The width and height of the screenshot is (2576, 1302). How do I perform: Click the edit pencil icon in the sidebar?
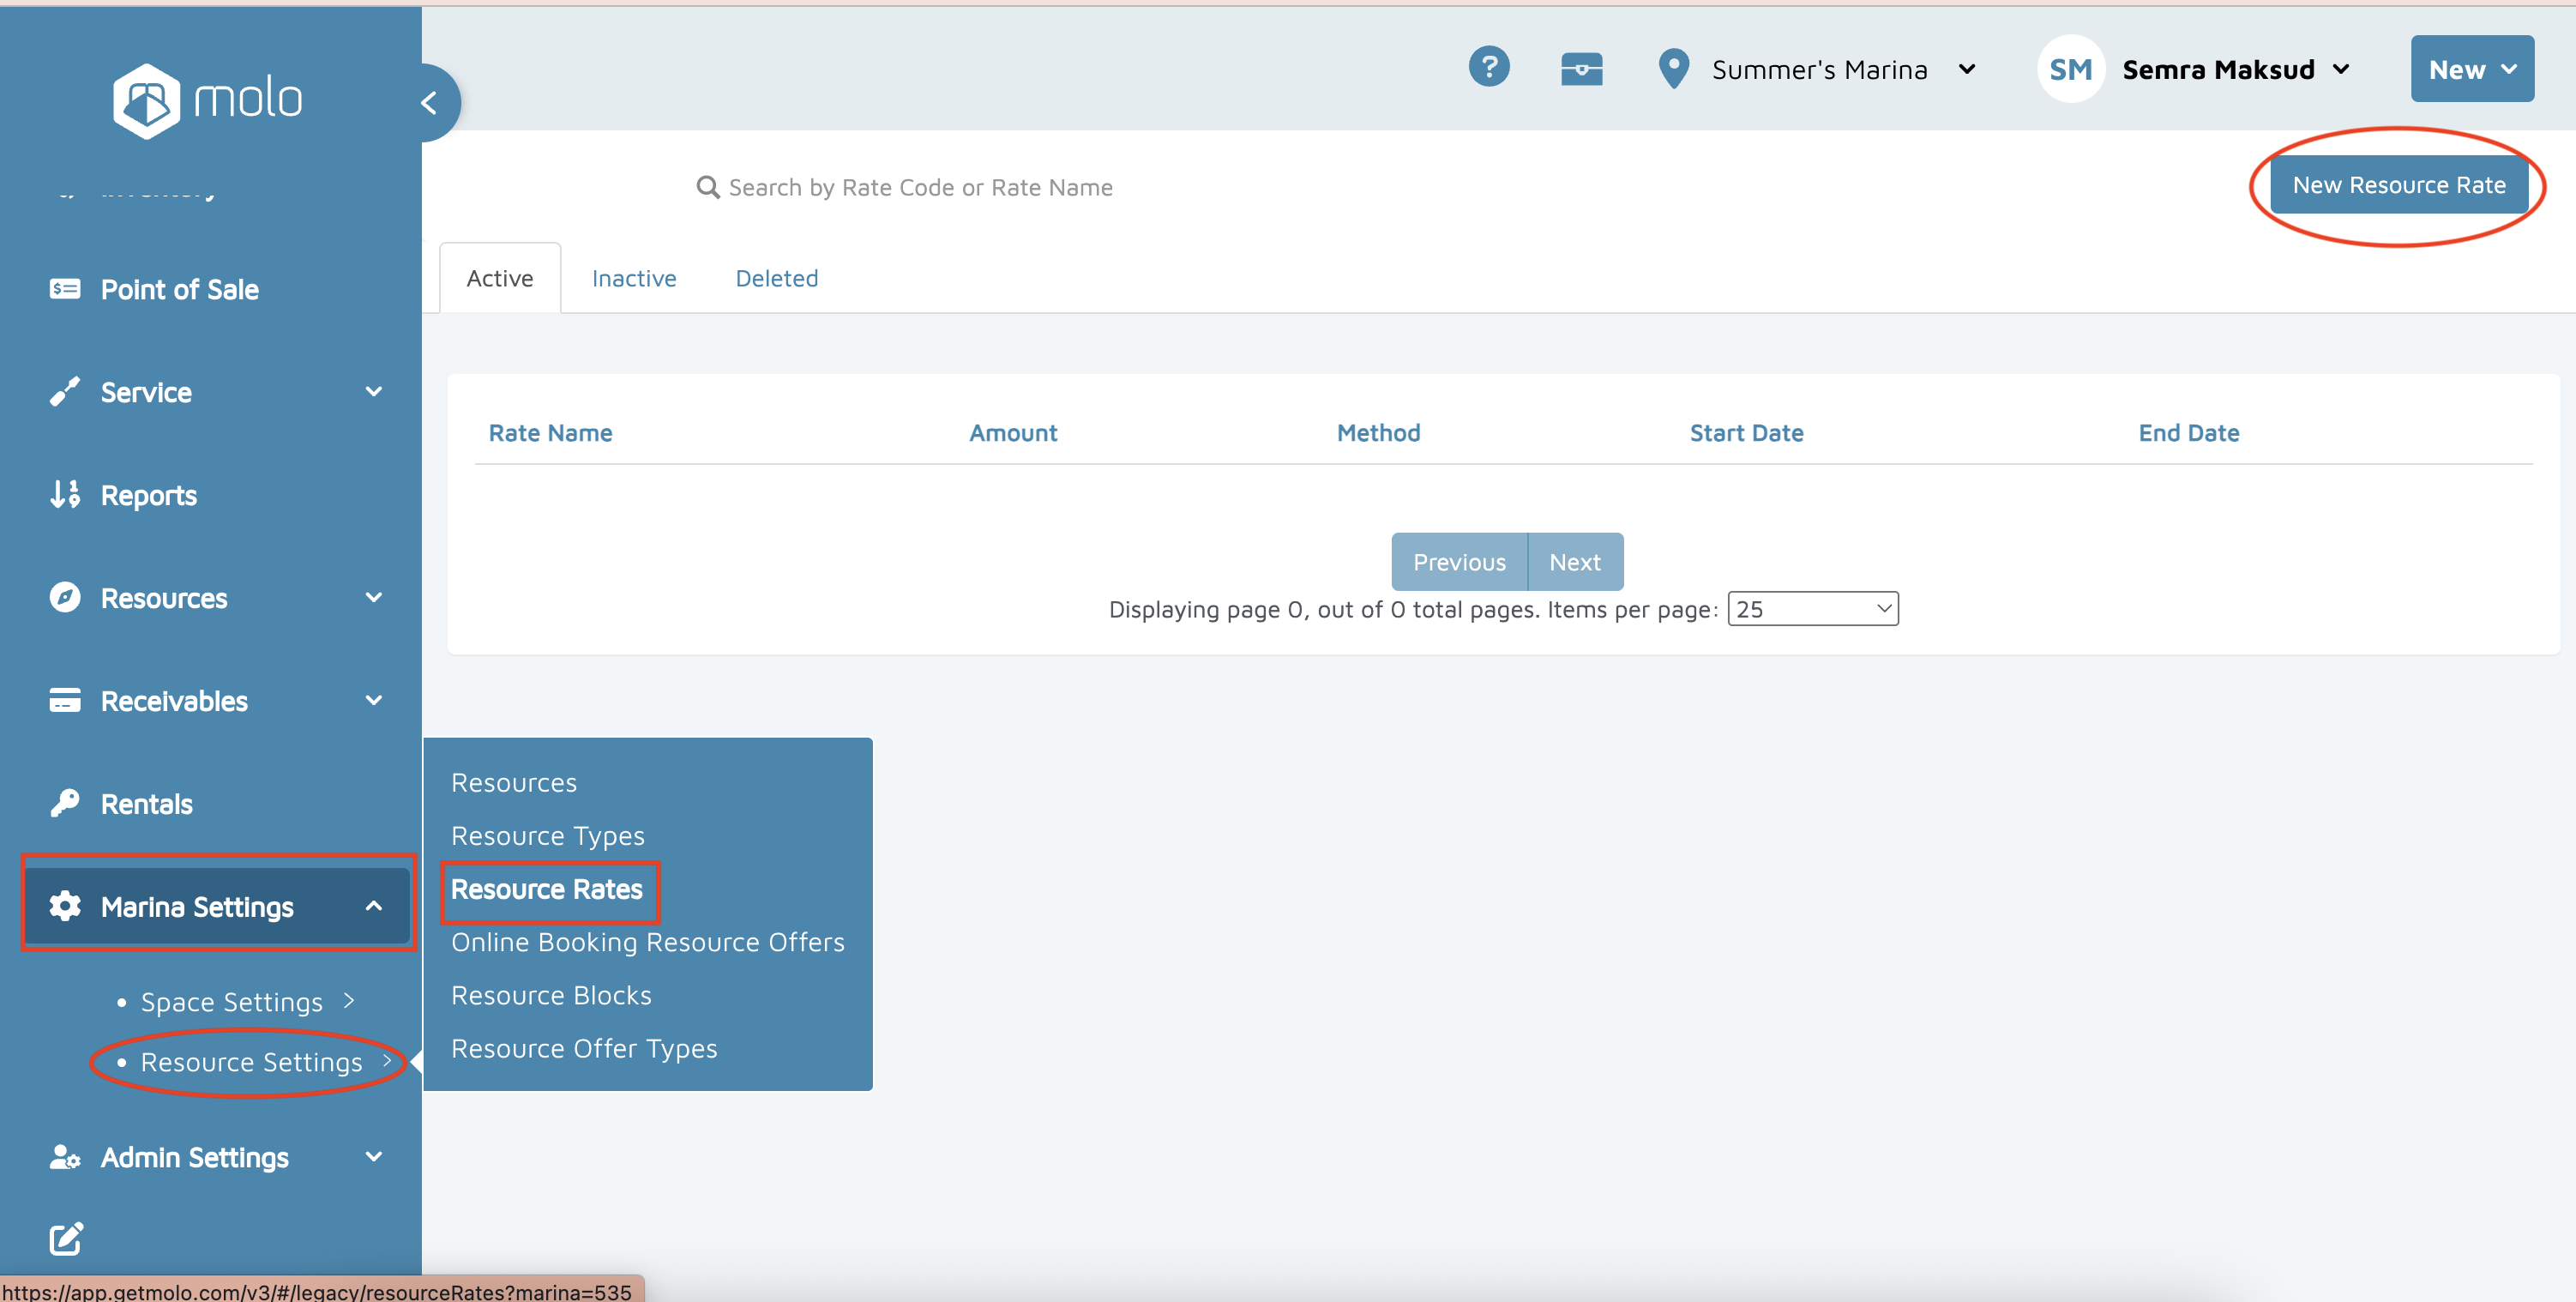(x=66, y=1238)
